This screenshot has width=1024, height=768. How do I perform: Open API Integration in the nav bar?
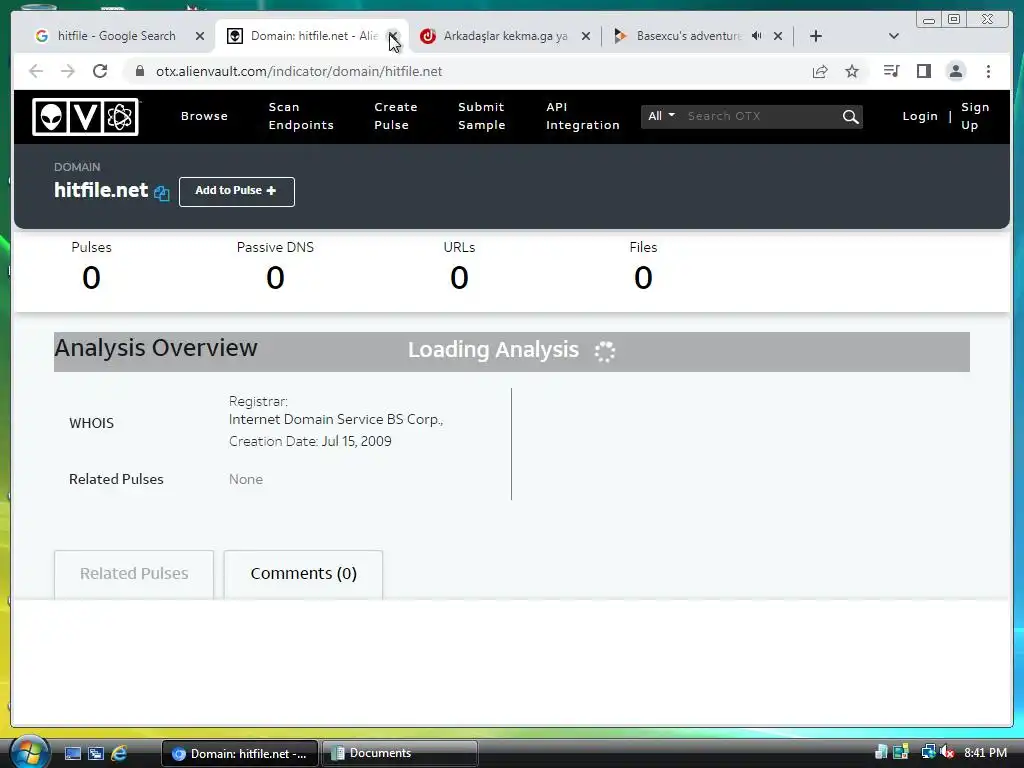click(x=583, y=116)
